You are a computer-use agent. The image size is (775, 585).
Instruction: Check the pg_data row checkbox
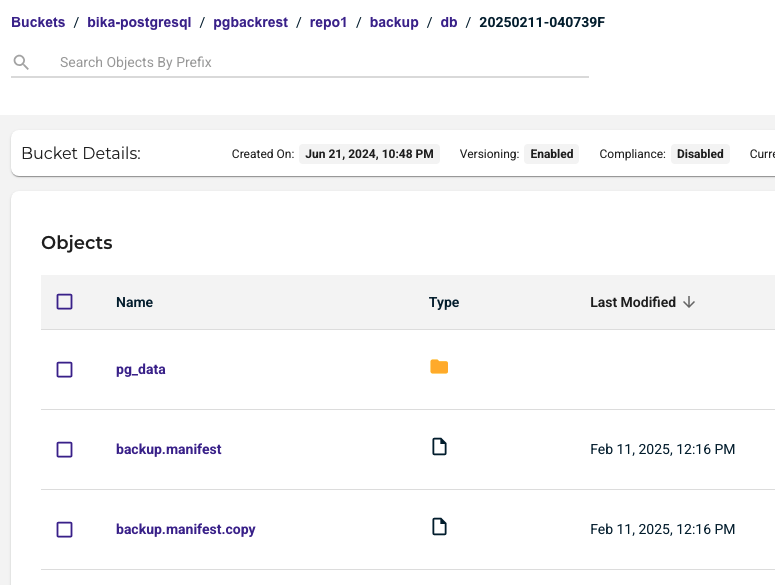[64, 370]
